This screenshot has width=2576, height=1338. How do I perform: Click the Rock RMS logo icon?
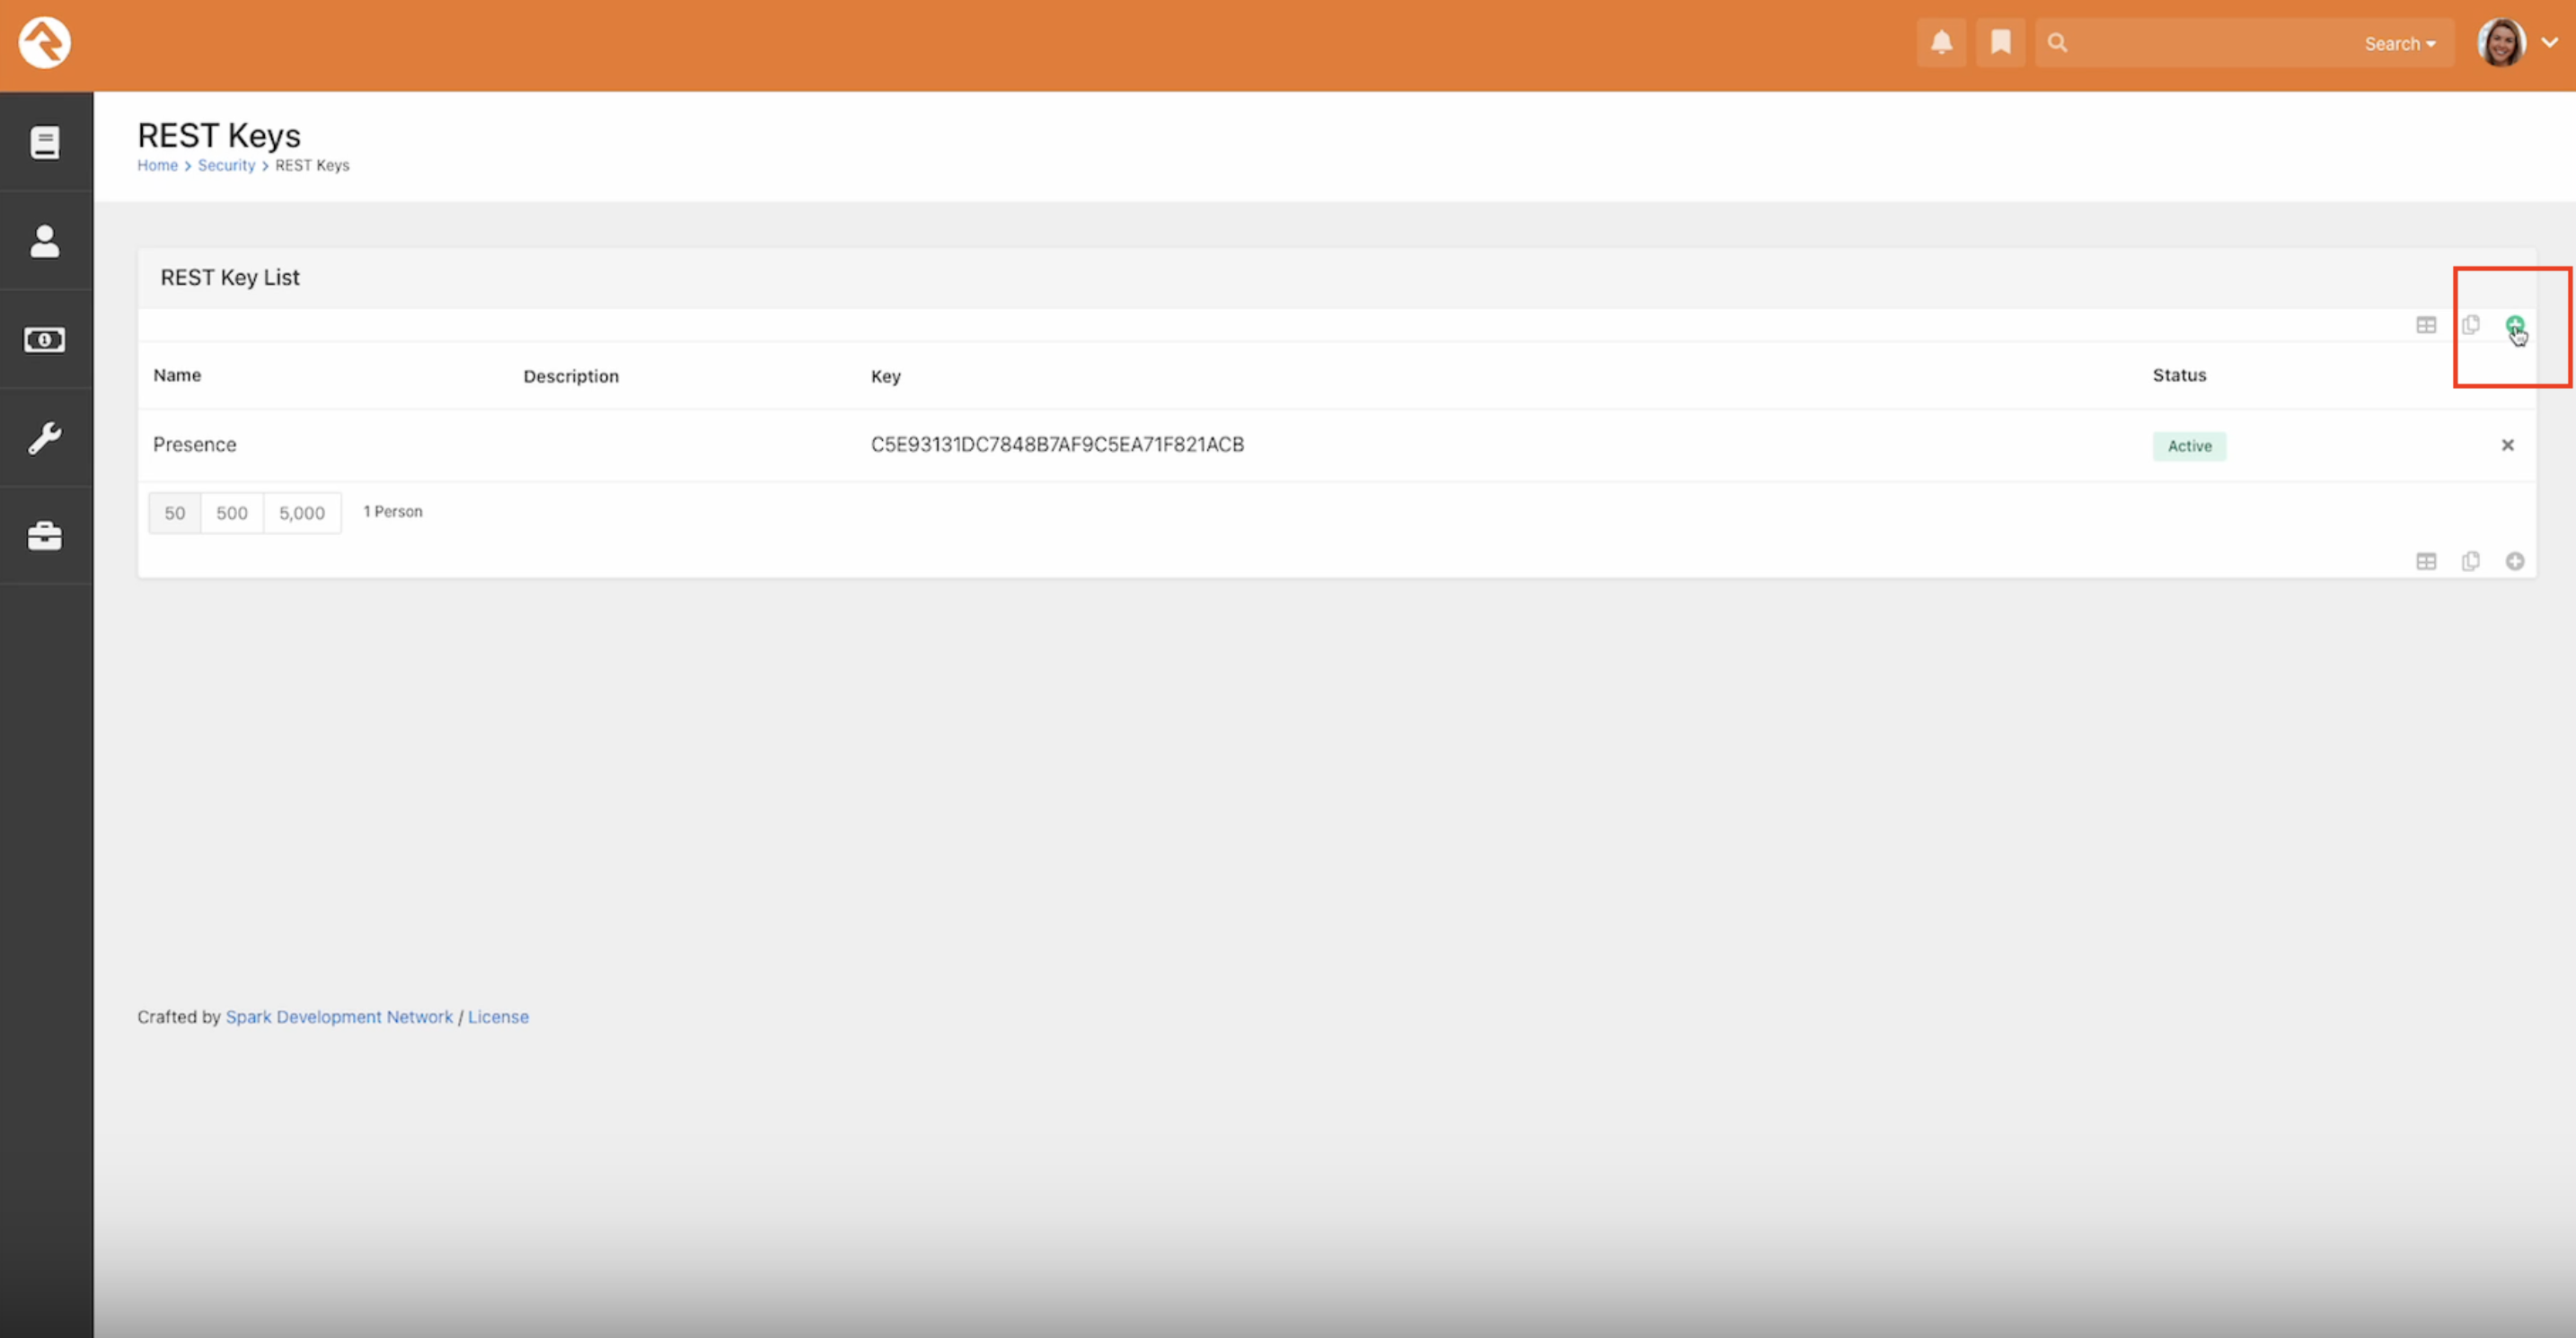tap(45, 43)
